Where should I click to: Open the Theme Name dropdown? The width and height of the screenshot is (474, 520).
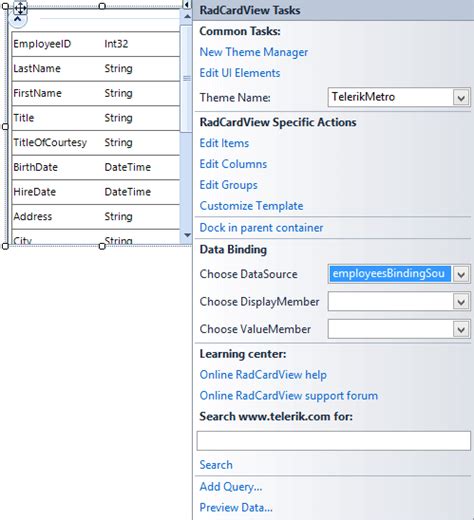click(461, 98)
